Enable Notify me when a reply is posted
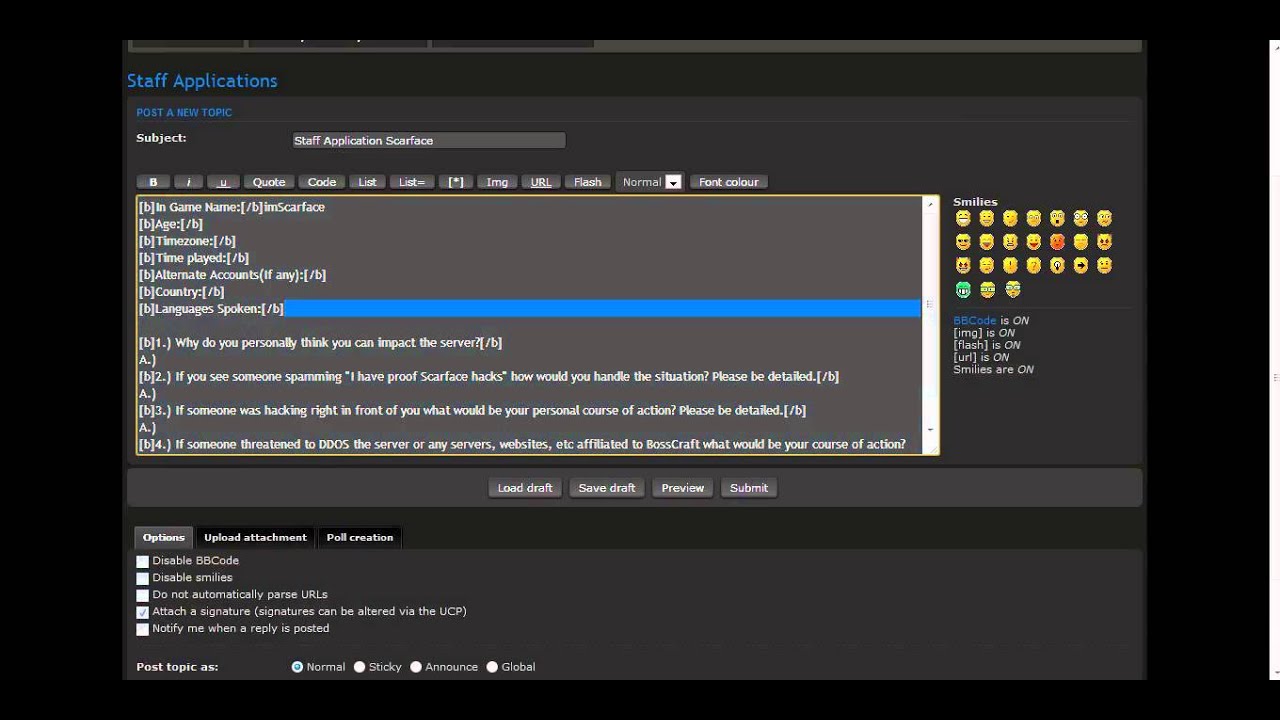Viewport: 1280px width, 720px height. point(143,630)
